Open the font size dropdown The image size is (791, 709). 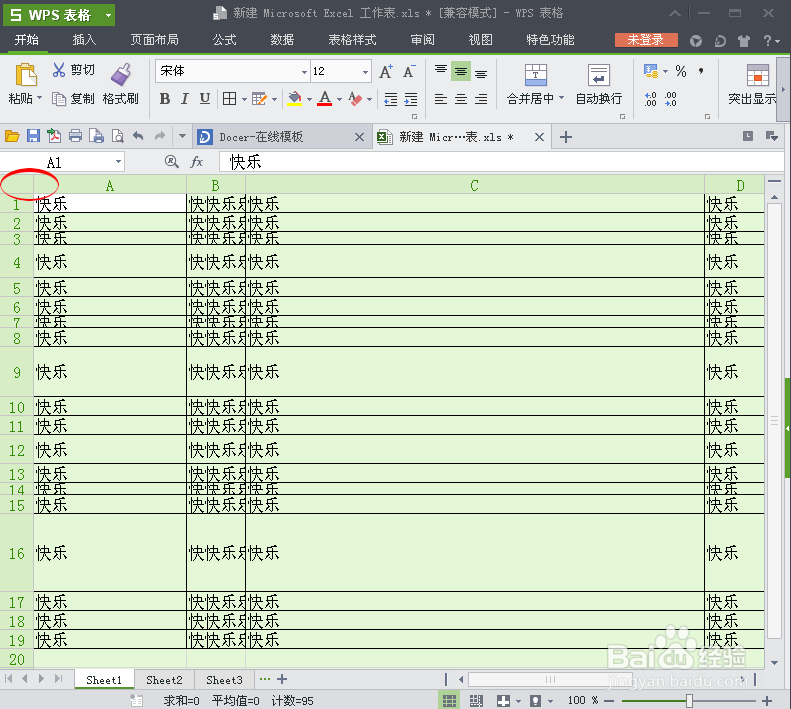click(x=365, y=72)
